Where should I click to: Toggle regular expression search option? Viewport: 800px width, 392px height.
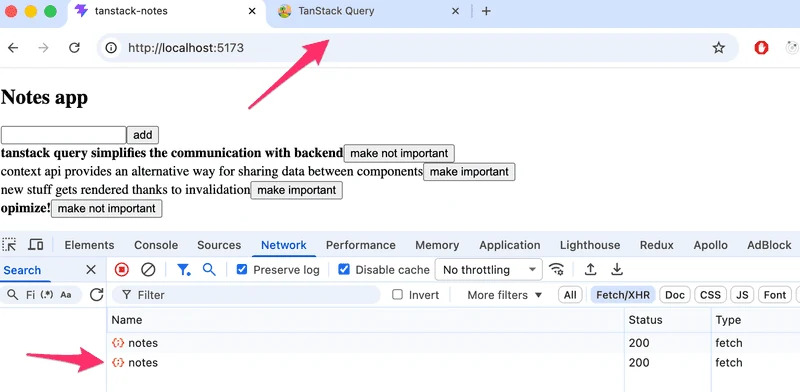tap(46, 295)
